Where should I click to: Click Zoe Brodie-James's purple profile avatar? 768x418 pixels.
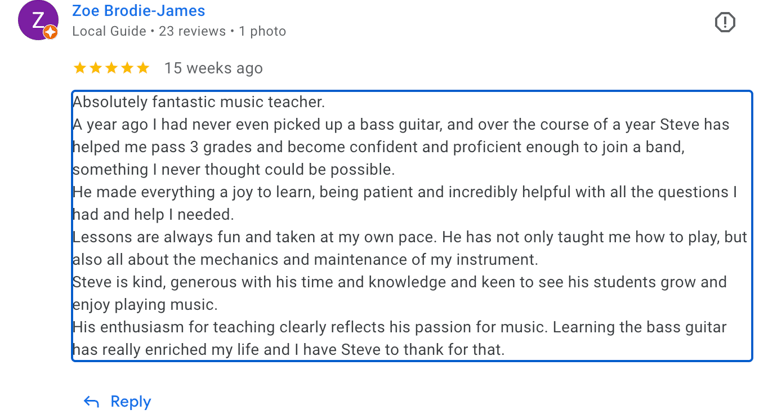point(38,20)
